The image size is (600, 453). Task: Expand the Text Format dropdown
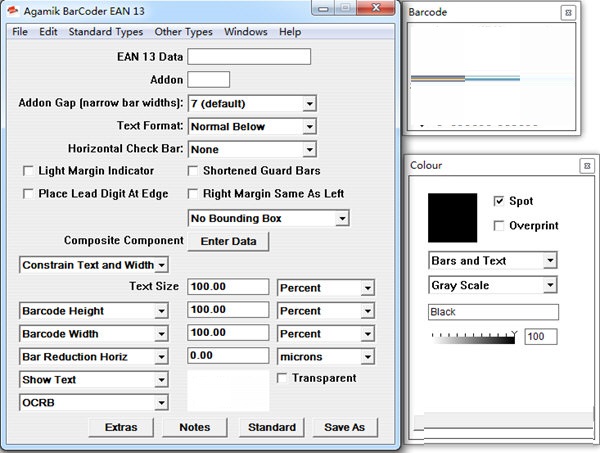[x=309, y=127]
